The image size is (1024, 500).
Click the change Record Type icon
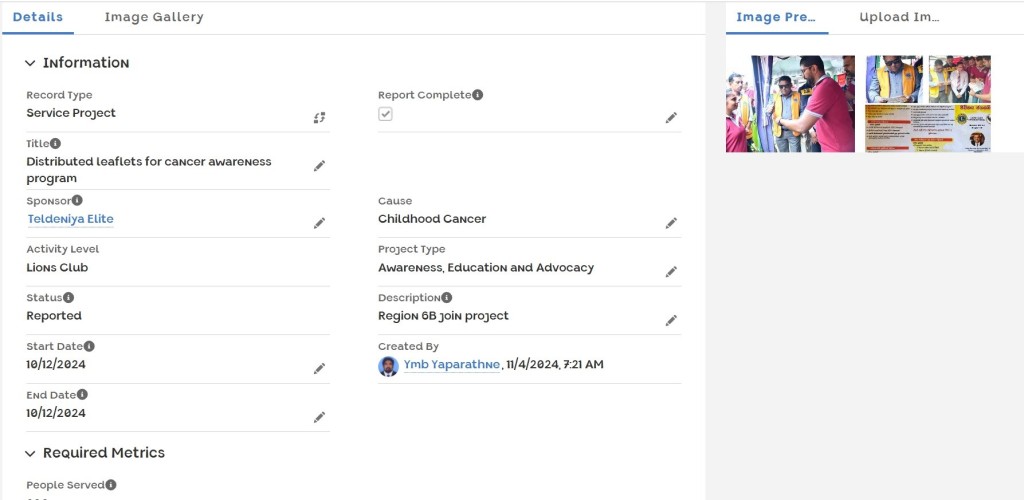pos(319,117)
